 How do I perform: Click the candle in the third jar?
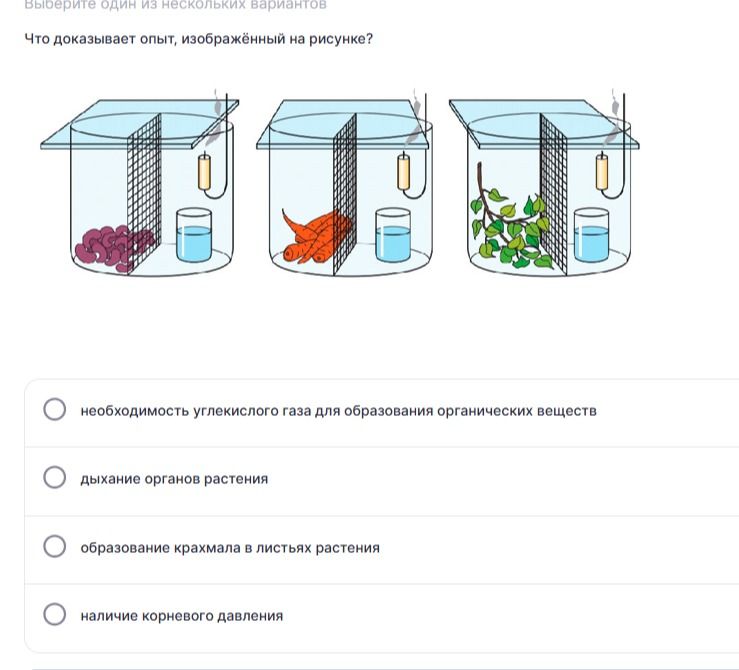602,171
